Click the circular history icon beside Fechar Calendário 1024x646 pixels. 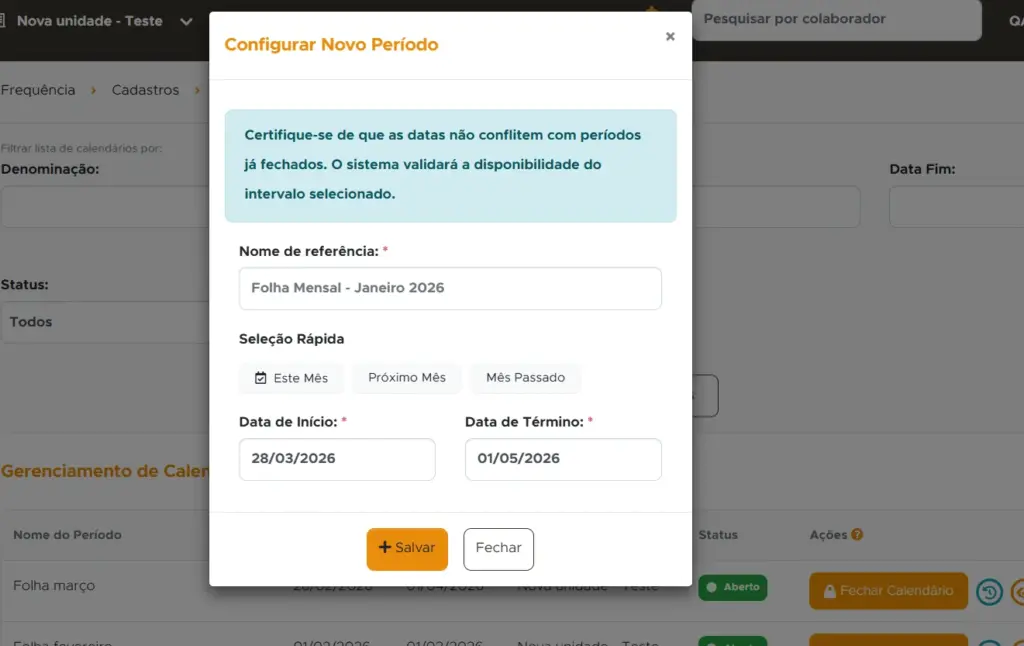click(990, 591)
